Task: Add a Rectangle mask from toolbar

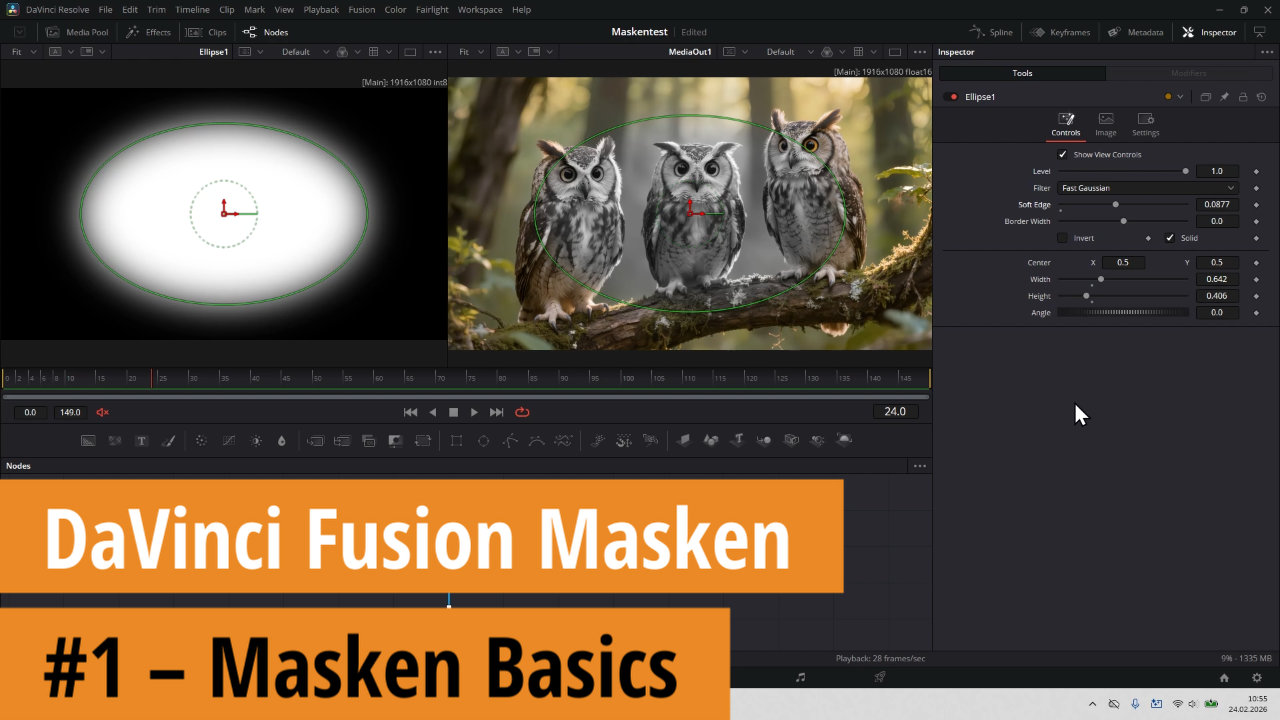Action: 457,440
